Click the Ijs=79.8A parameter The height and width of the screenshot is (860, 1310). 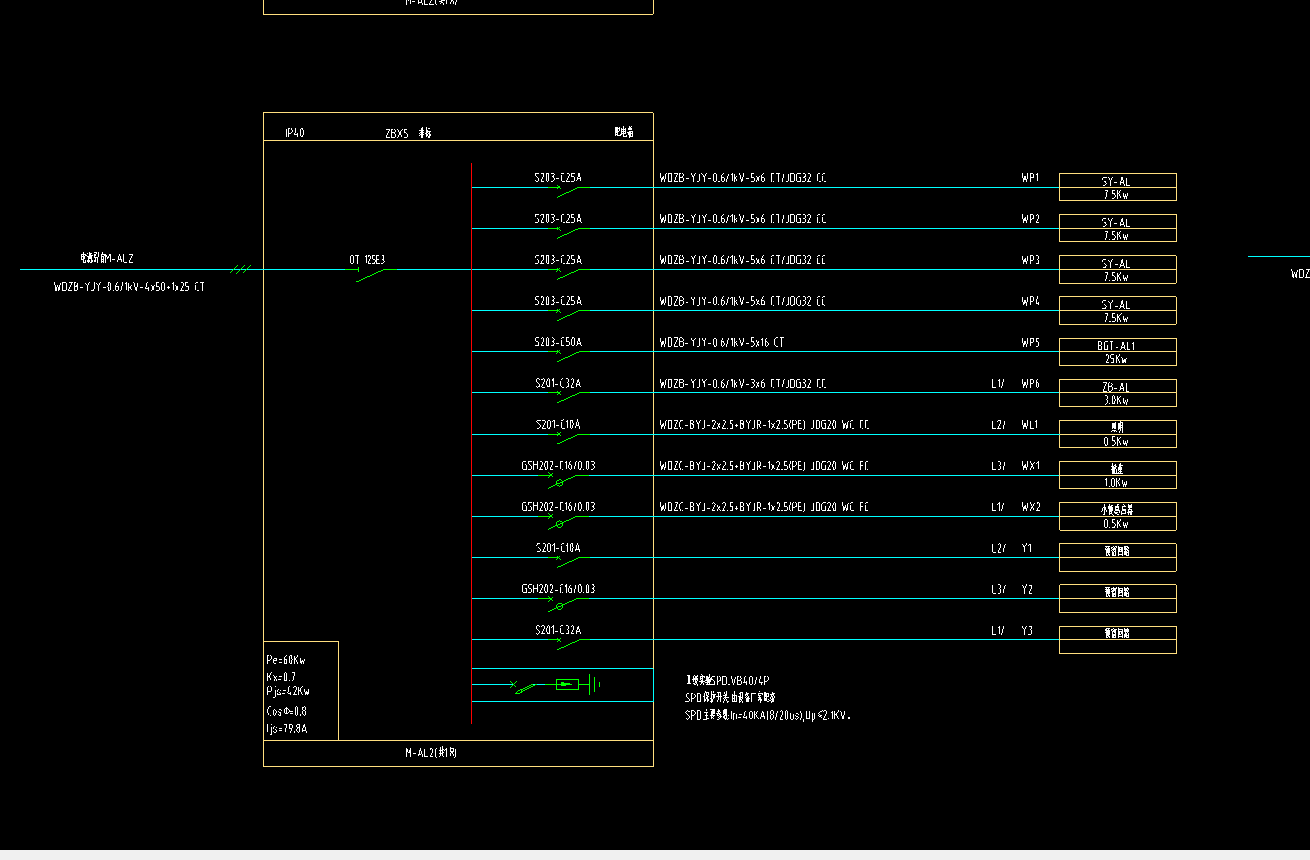click(286, 729)
